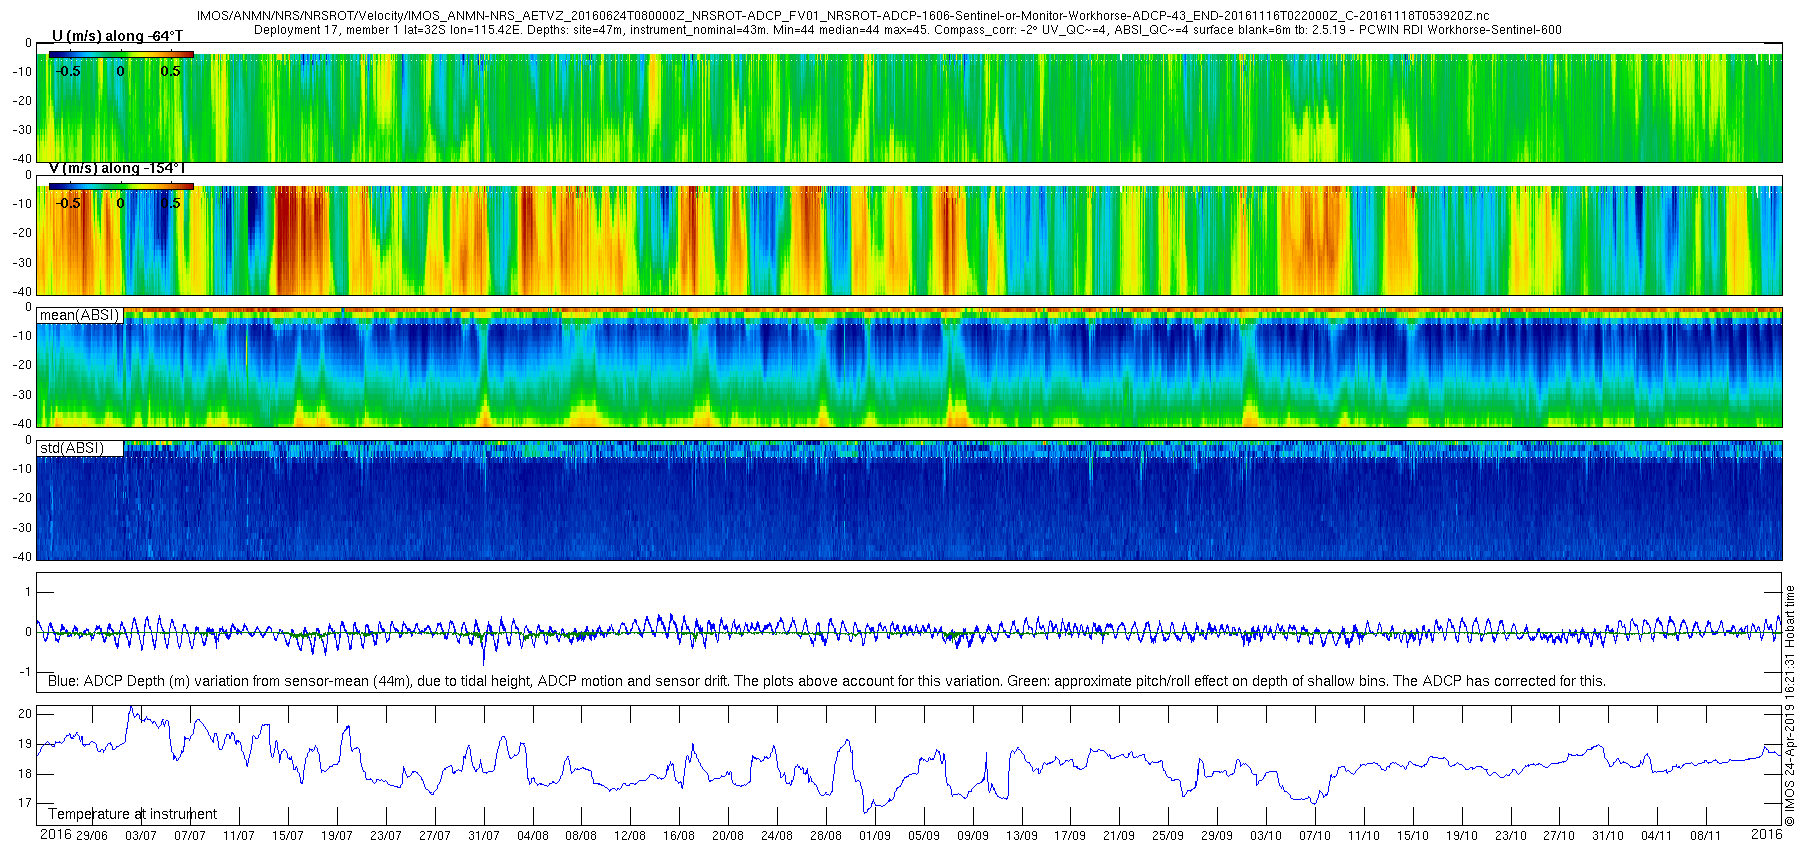Click the '17/09' date tick
Viewport: 1800px width, 850px height.
pyautogui.click(x=1069, y=836)
